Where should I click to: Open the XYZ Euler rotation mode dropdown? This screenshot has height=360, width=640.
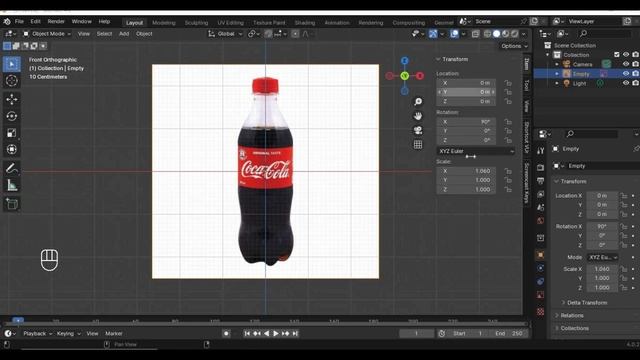476,151
